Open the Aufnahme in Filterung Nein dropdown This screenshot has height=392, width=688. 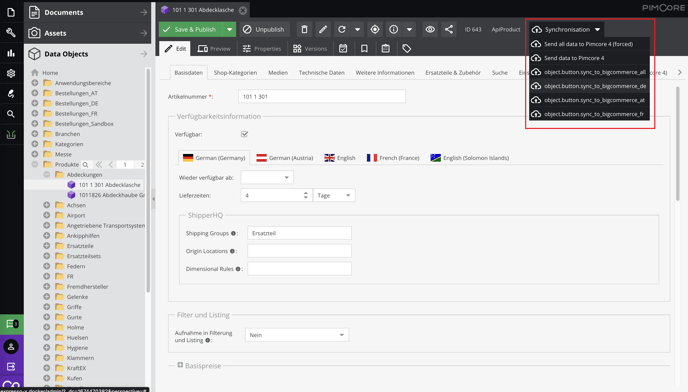341,335
